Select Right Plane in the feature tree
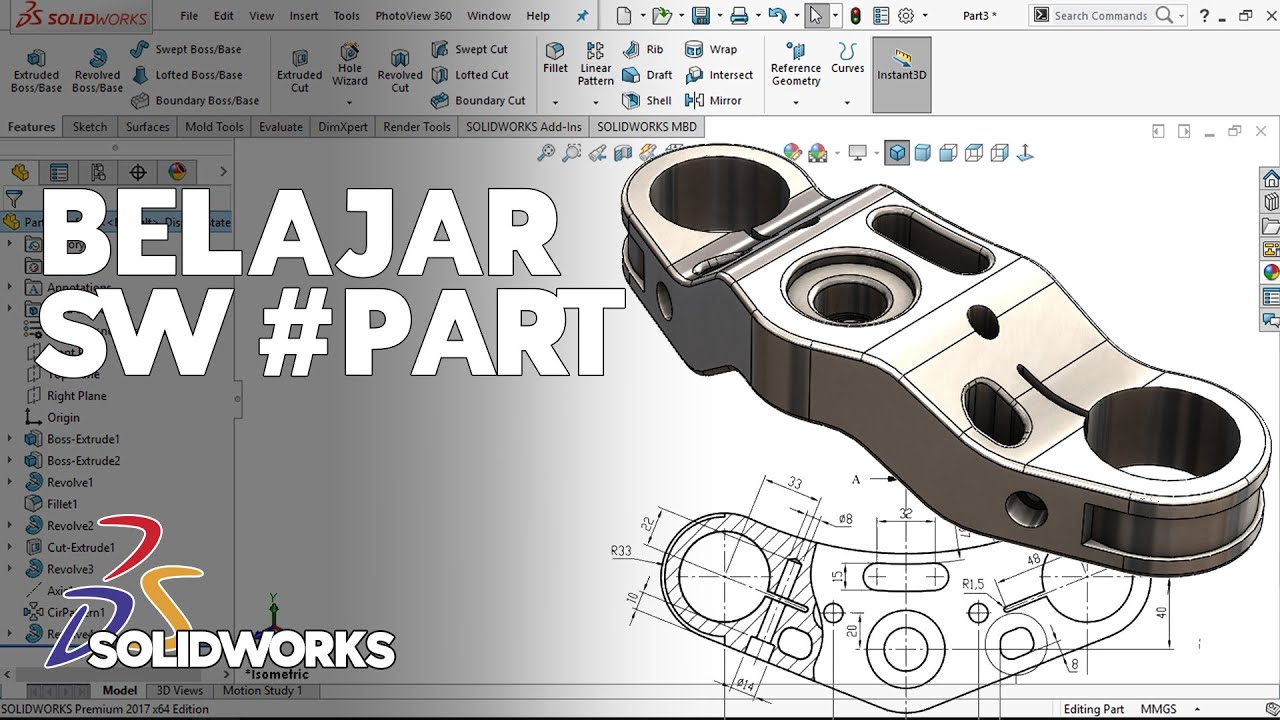The width and height of the screenshot is (1280, 720). 66,396
